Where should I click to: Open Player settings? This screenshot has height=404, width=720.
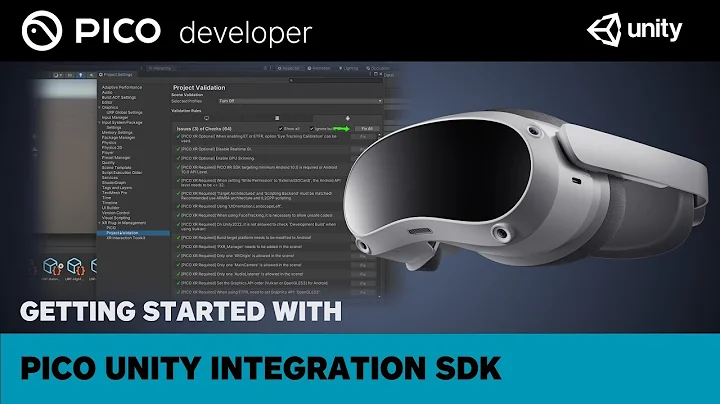tap(107, 153)
